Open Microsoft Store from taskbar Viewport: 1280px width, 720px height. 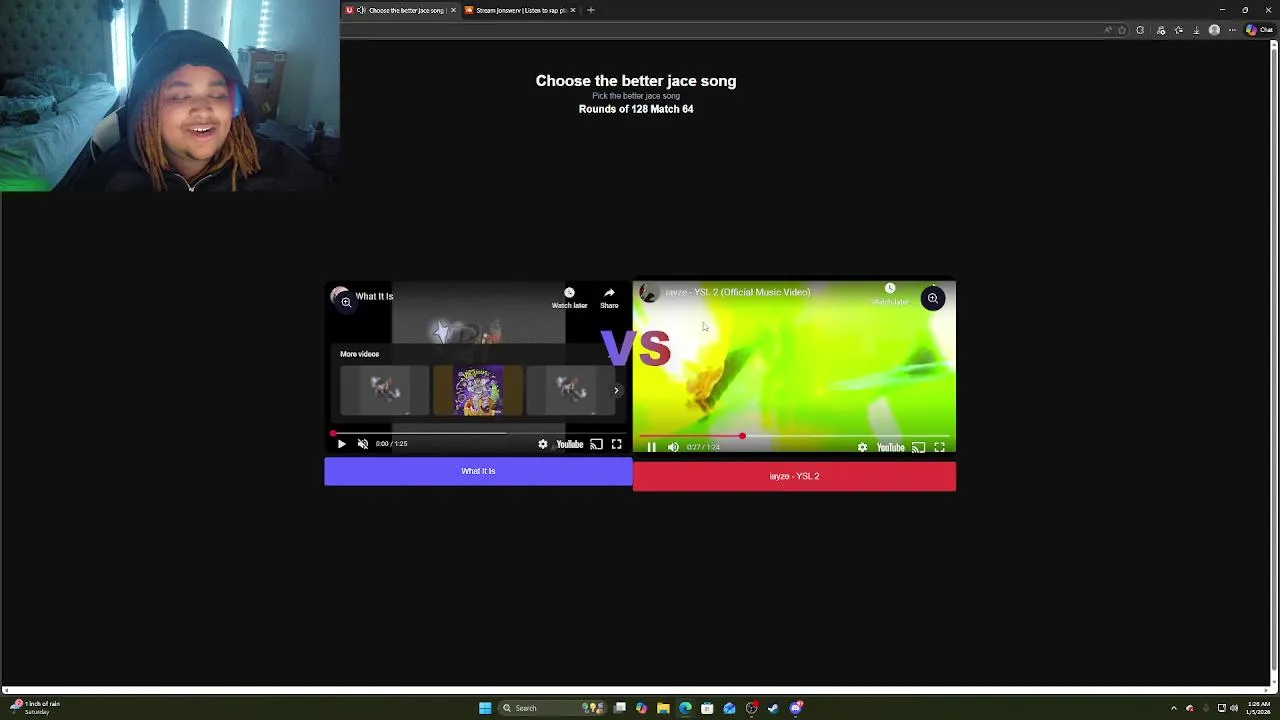point(707,708)
